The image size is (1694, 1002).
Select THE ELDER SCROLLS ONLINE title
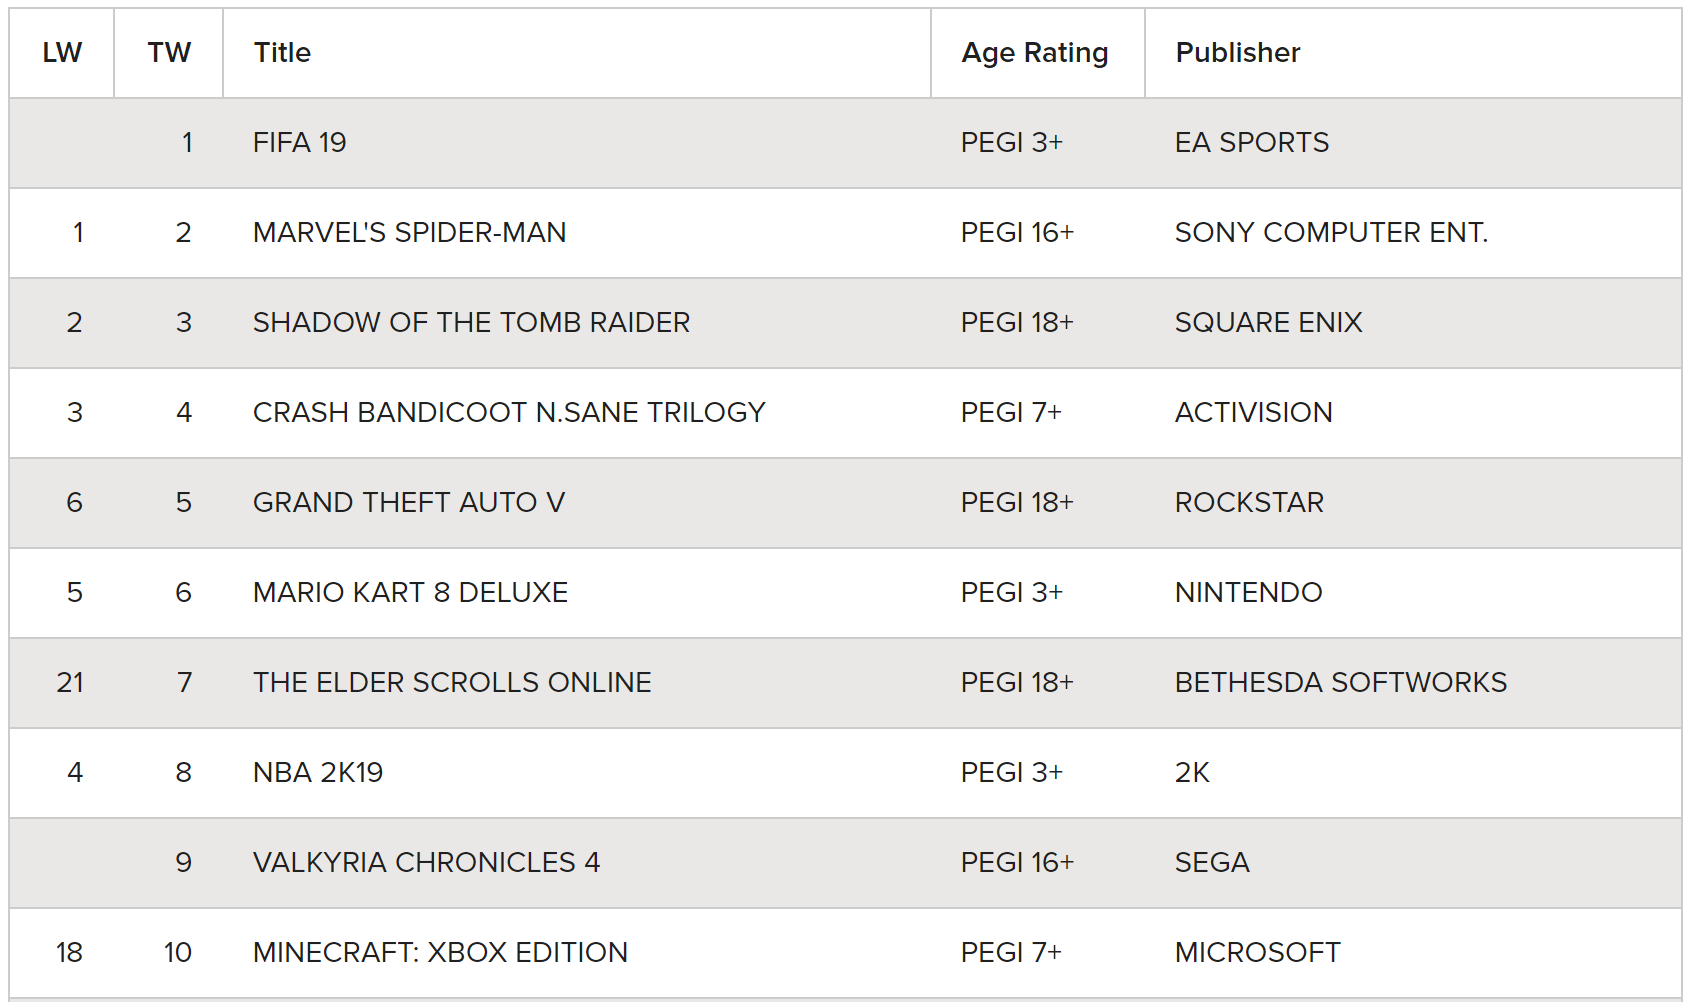pos(452,683)
